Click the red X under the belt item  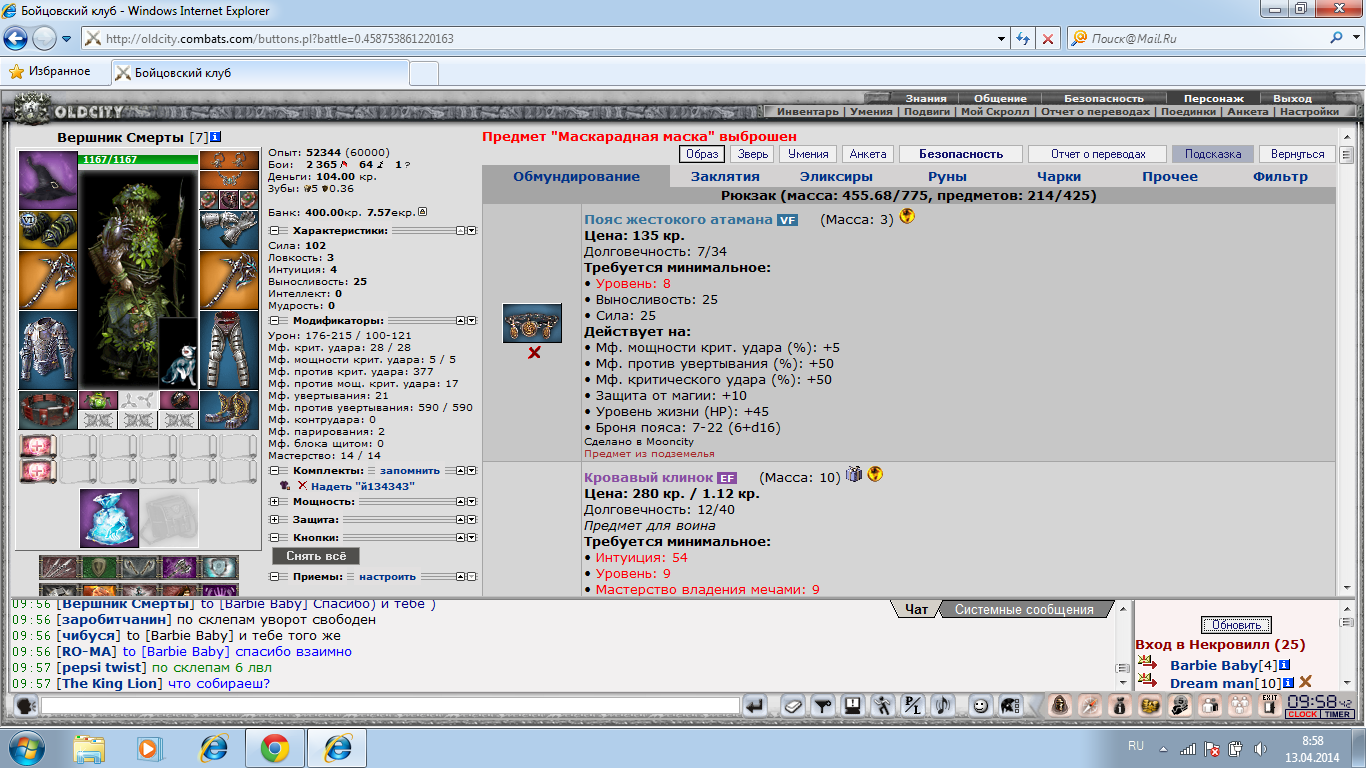[x=534, y=353]
